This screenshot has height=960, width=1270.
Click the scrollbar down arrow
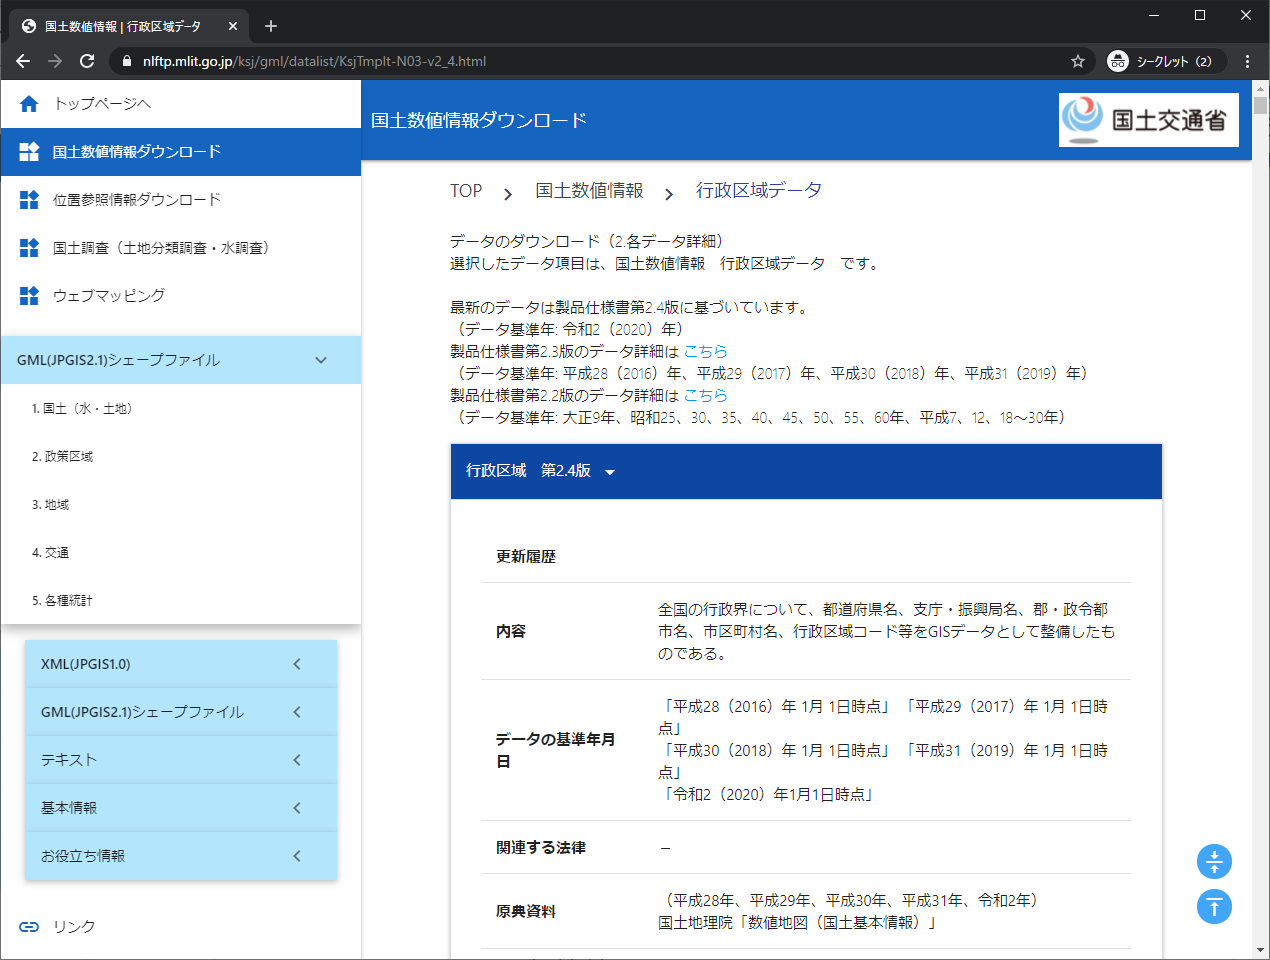(1260, 950)
